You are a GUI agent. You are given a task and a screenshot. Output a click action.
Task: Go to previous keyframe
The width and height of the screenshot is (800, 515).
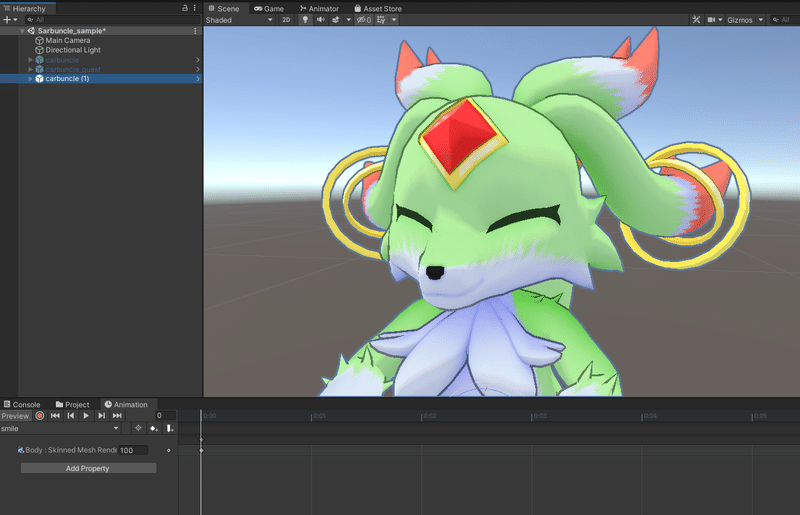point(71,416)
